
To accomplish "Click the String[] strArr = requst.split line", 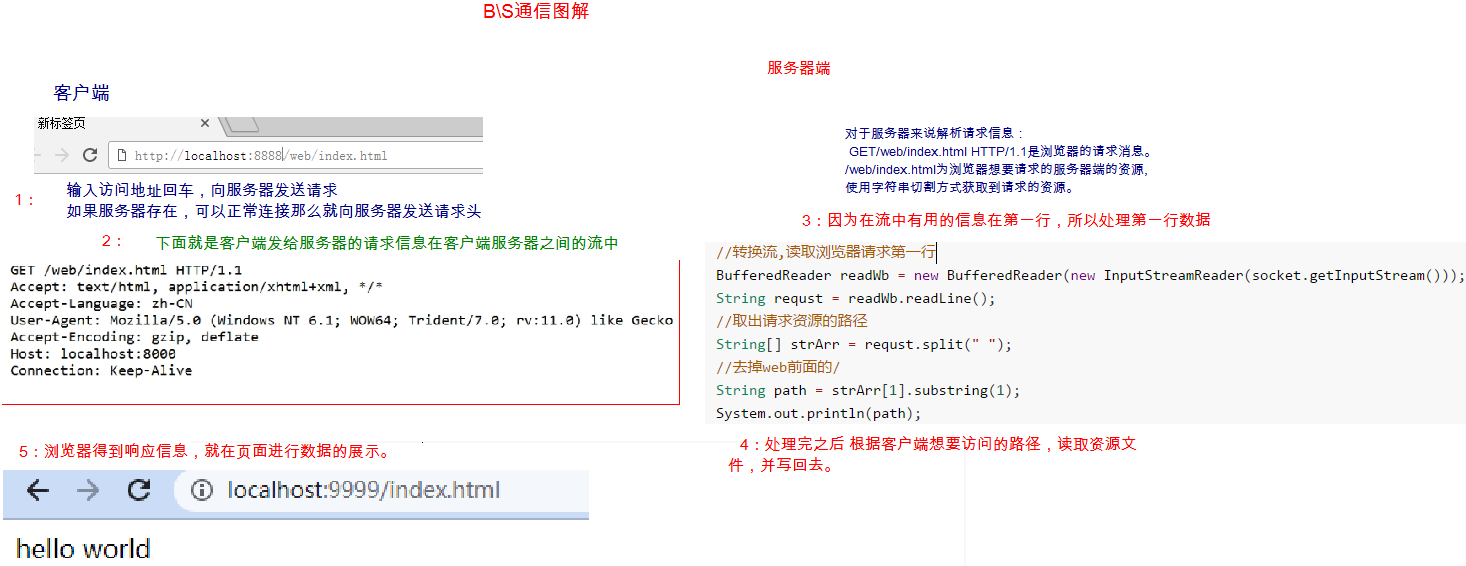I will tap(864, 344).
